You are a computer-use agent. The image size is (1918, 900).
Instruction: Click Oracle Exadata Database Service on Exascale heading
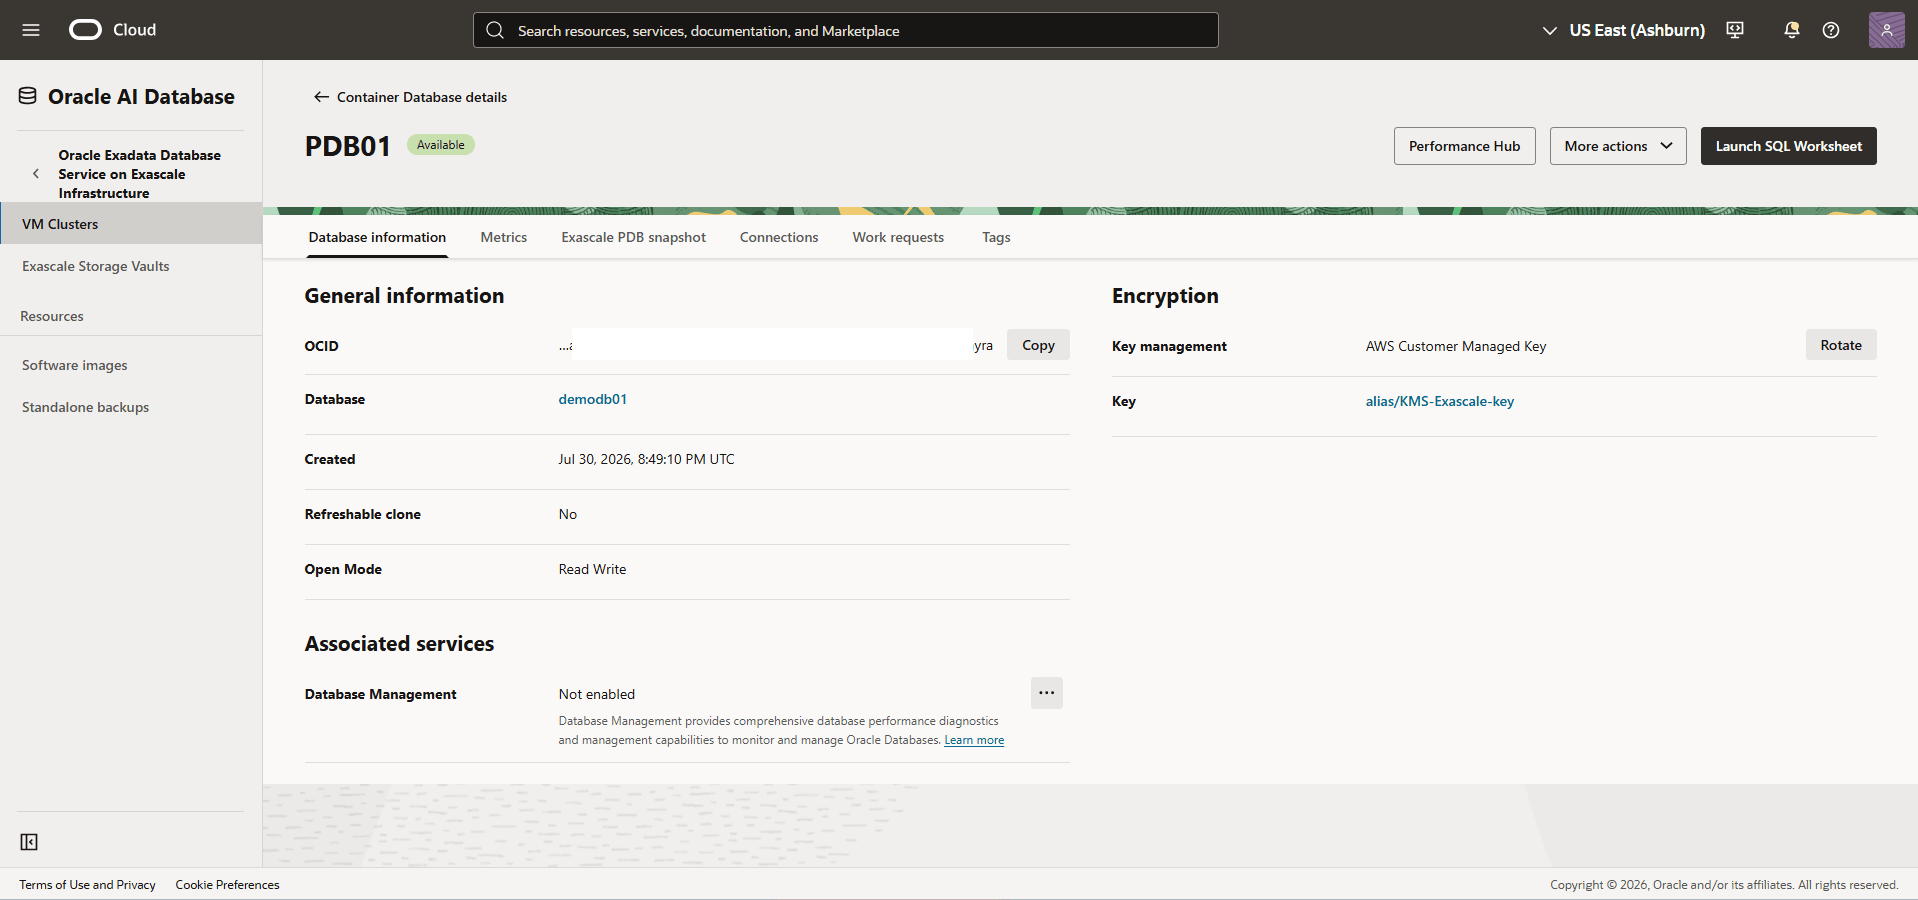[139, 174]
